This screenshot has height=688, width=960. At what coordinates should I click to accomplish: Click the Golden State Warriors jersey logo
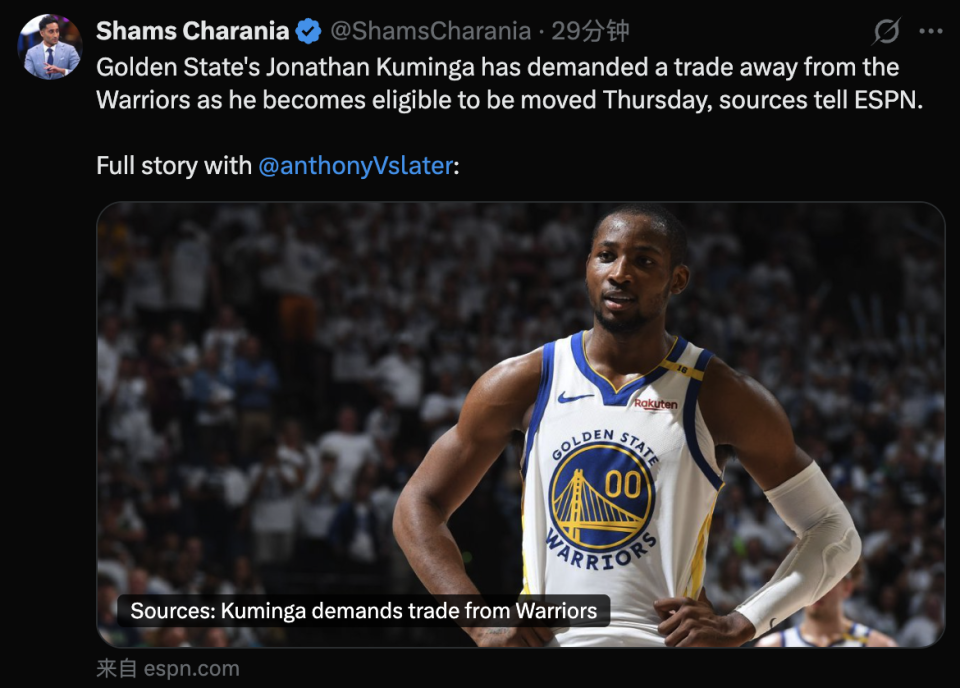(602, 499)
